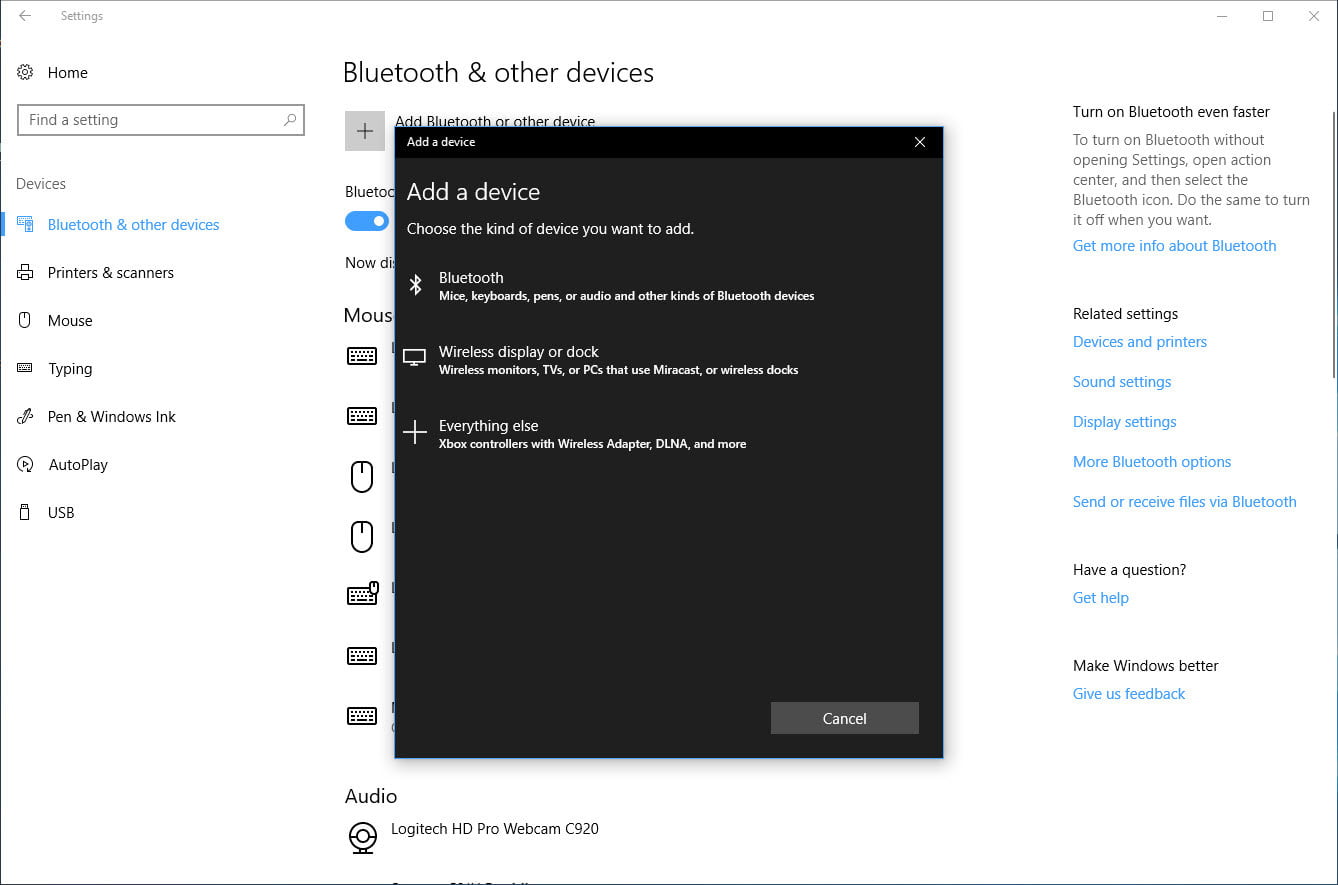Click the USB drive icon in sidebar
Image resolution: width=1338 pixels, height=885 pixels.
(x=24, y=512)
